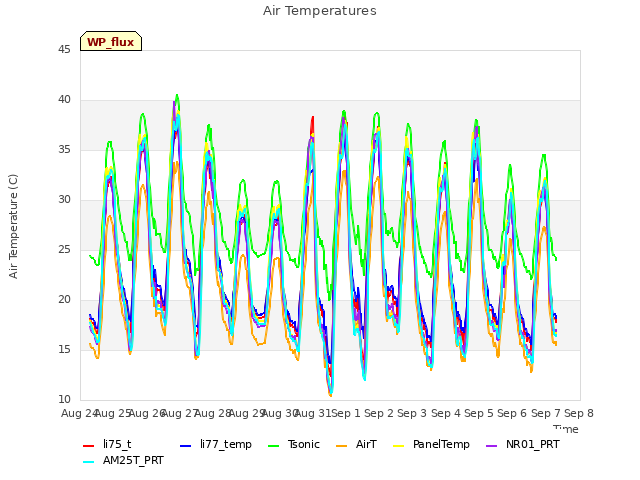Click the Sep 5 x-axis label

tap(479, 413)
